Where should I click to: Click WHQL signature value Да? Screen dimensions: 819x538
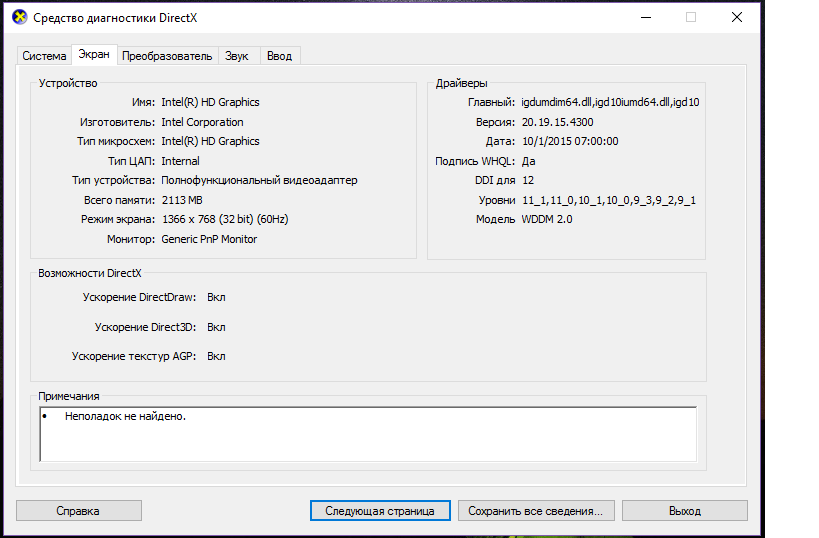click(528, 161)
